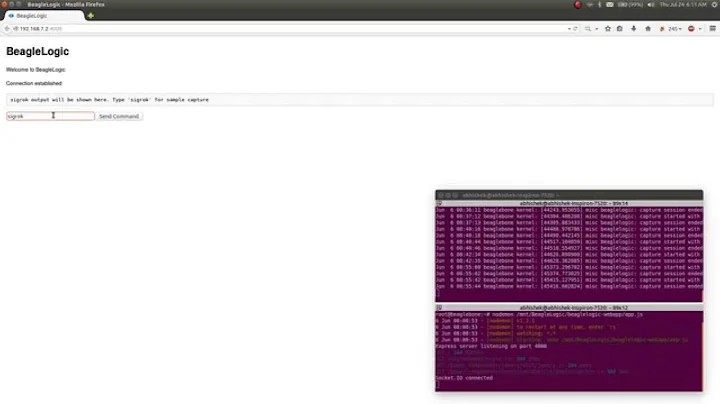Image resolution: width=720 pixels, height=404 pixels.
Task: Expand the Adblock icon dropdown arrow
Action: (700, 28)
